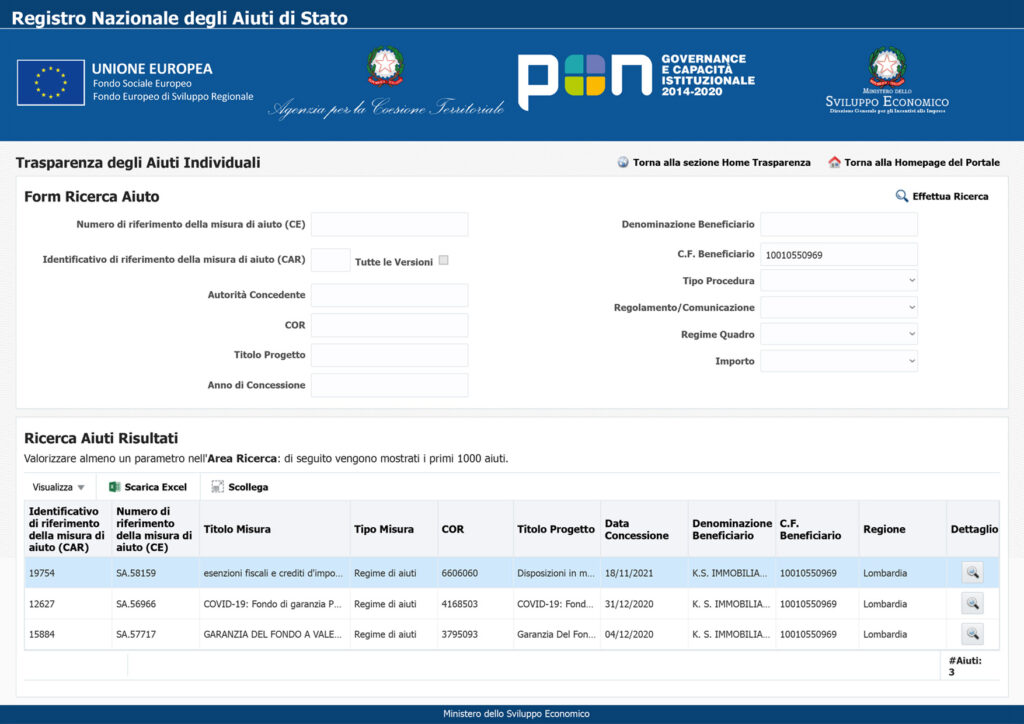Viewport: 1024px width, 724px height.
Task: Click globe icon for Home Trasparenza
Action: (623, 163)
